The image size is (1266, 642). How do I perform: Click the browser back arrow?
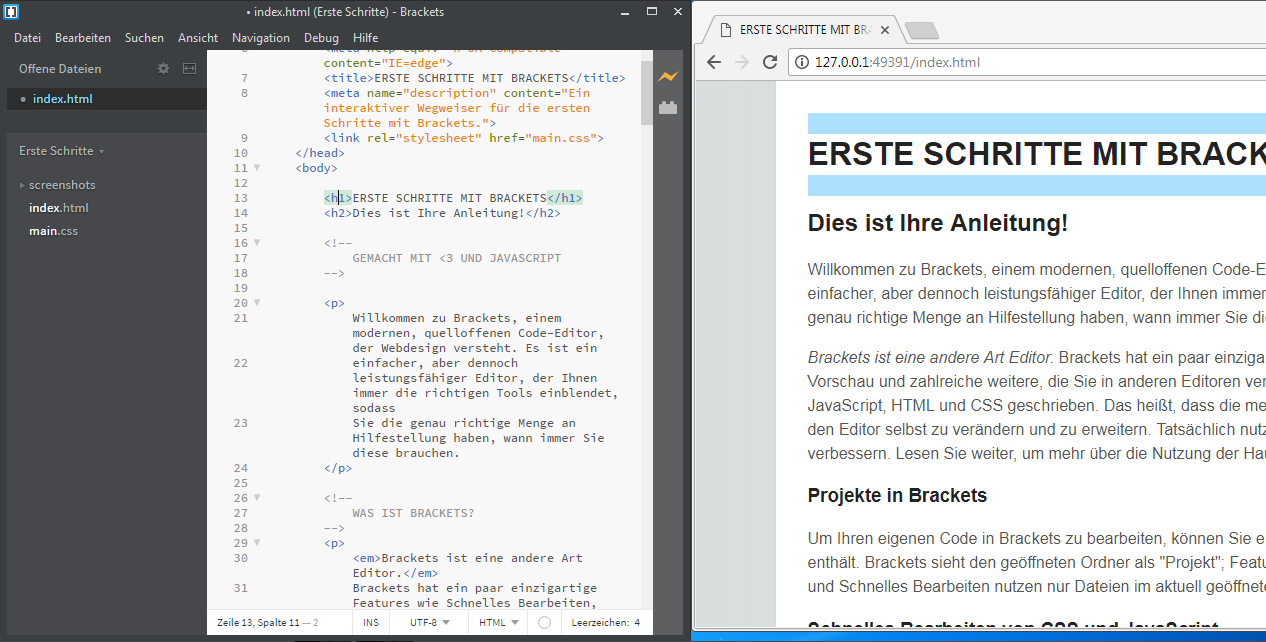[714, 62]
